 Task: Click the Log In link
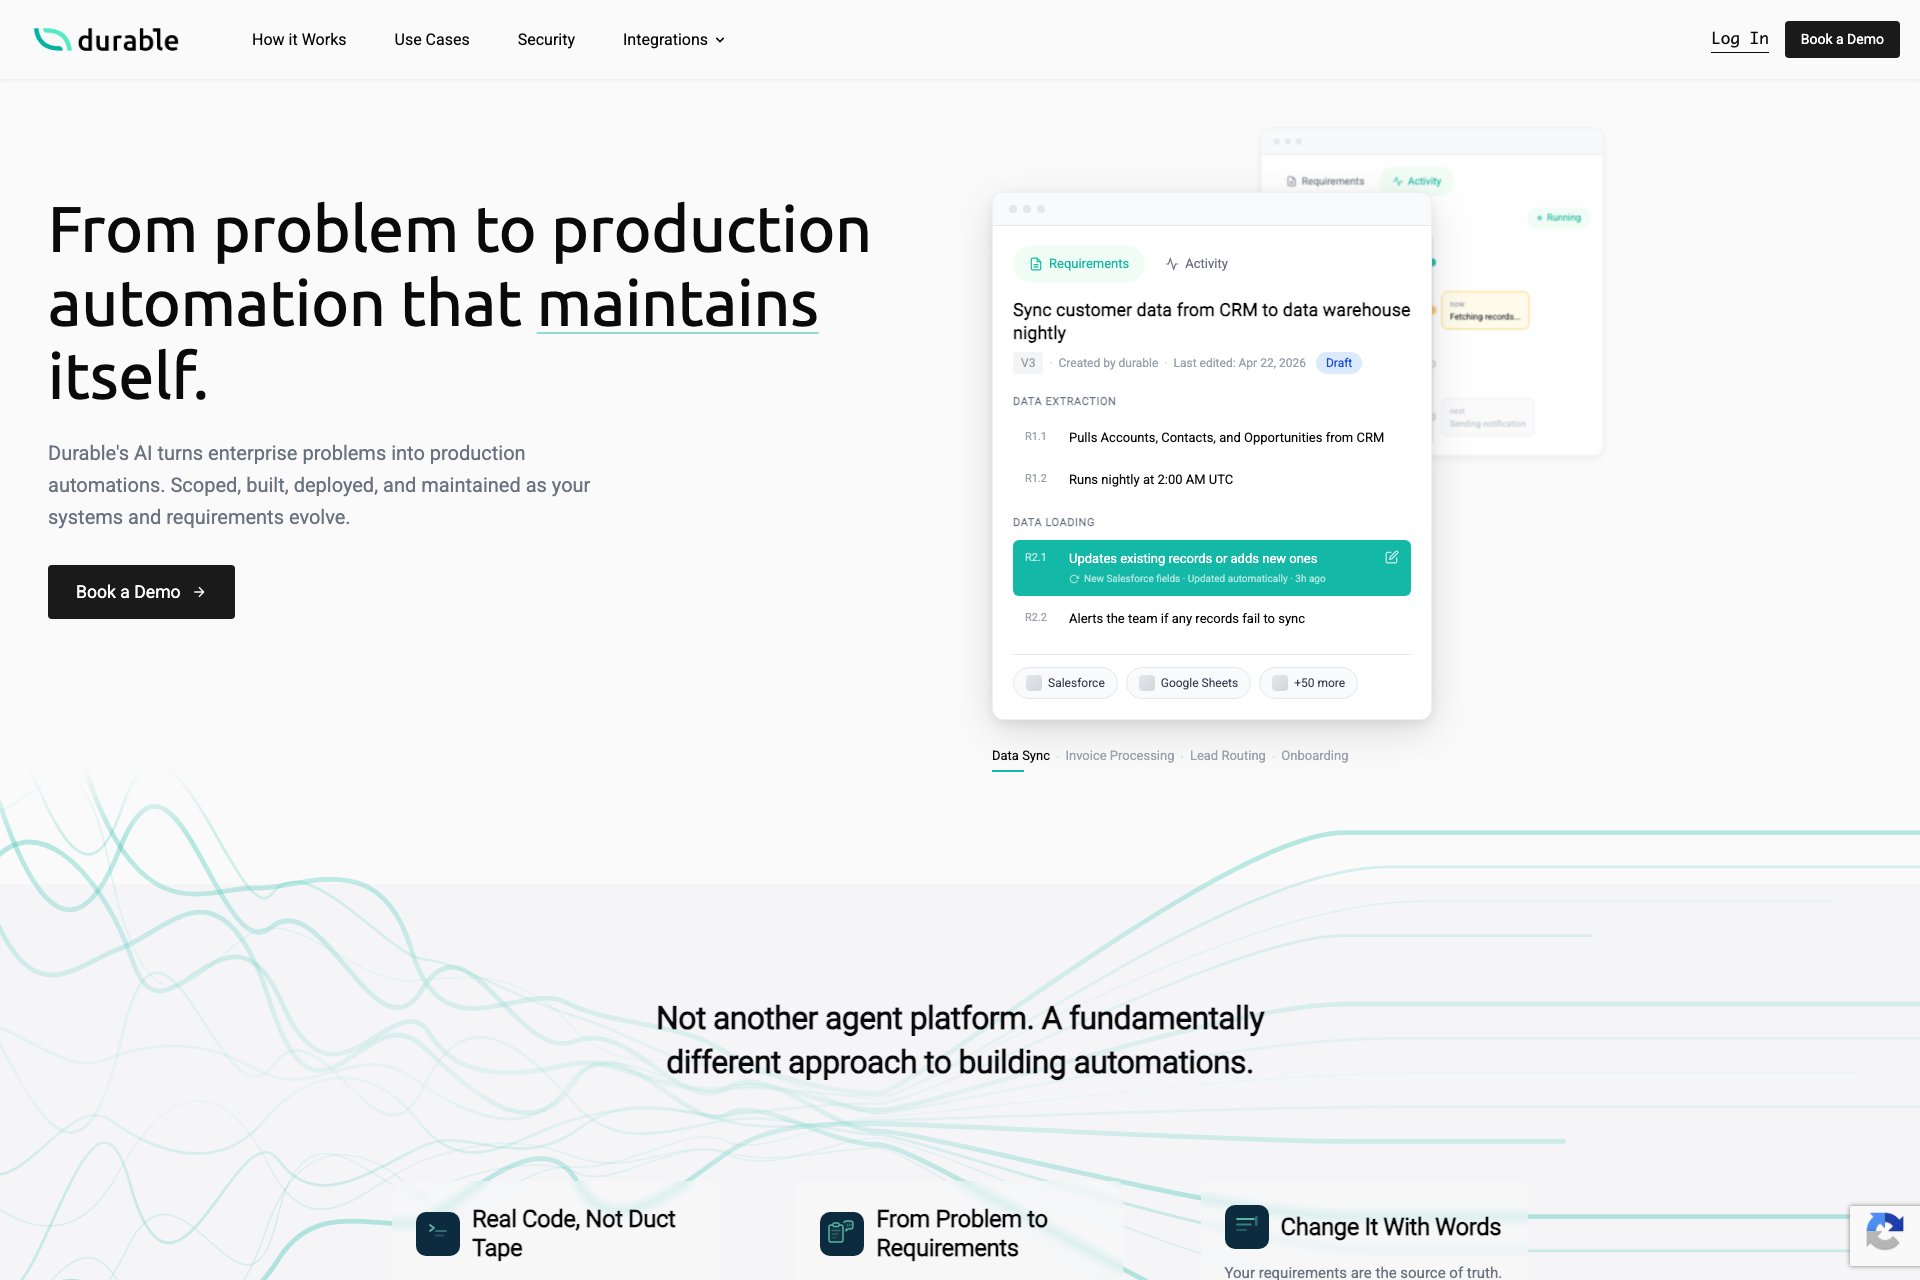[1739, 39]
